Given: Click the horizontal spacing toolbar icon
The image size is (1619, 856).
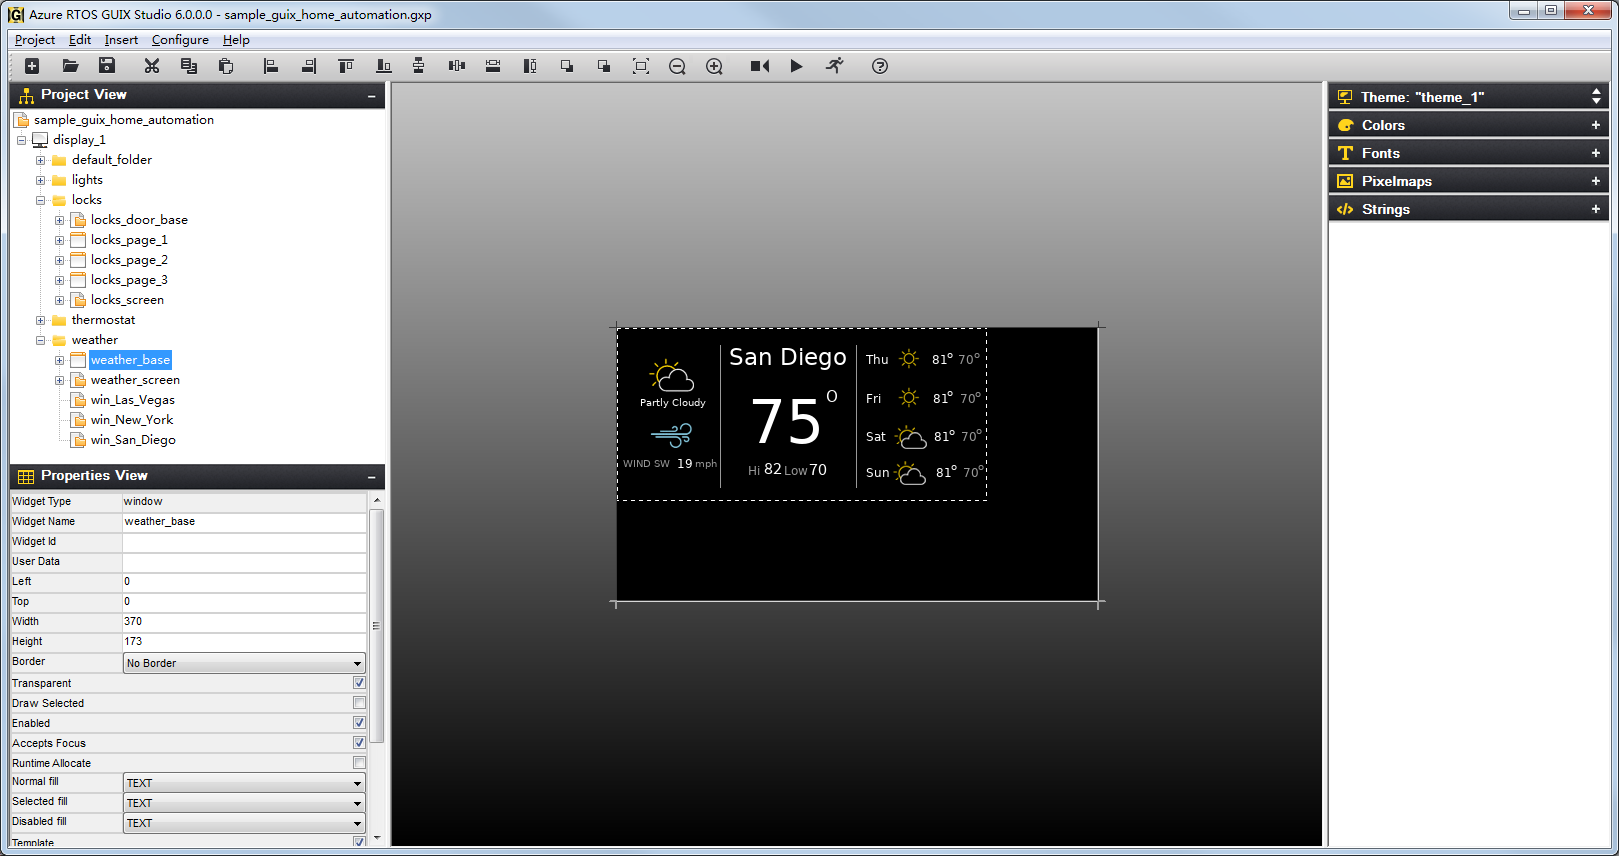Looking at the screenshot, I should (457, 66).
